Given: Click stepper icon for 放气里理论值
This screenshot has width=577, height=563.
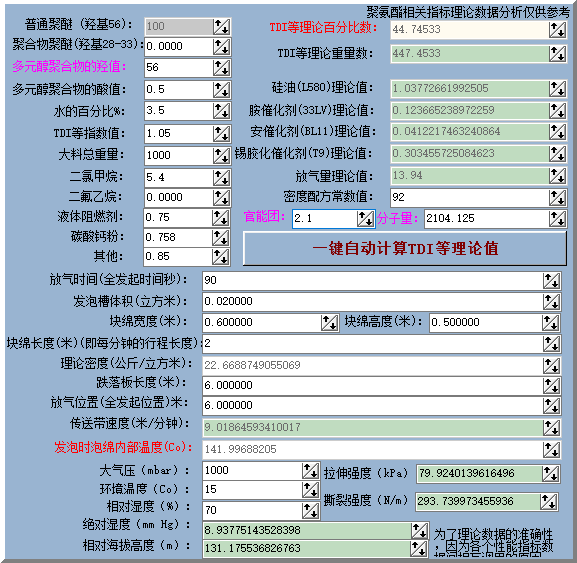Looking at the screenshot, I should (x=557, y=176).
